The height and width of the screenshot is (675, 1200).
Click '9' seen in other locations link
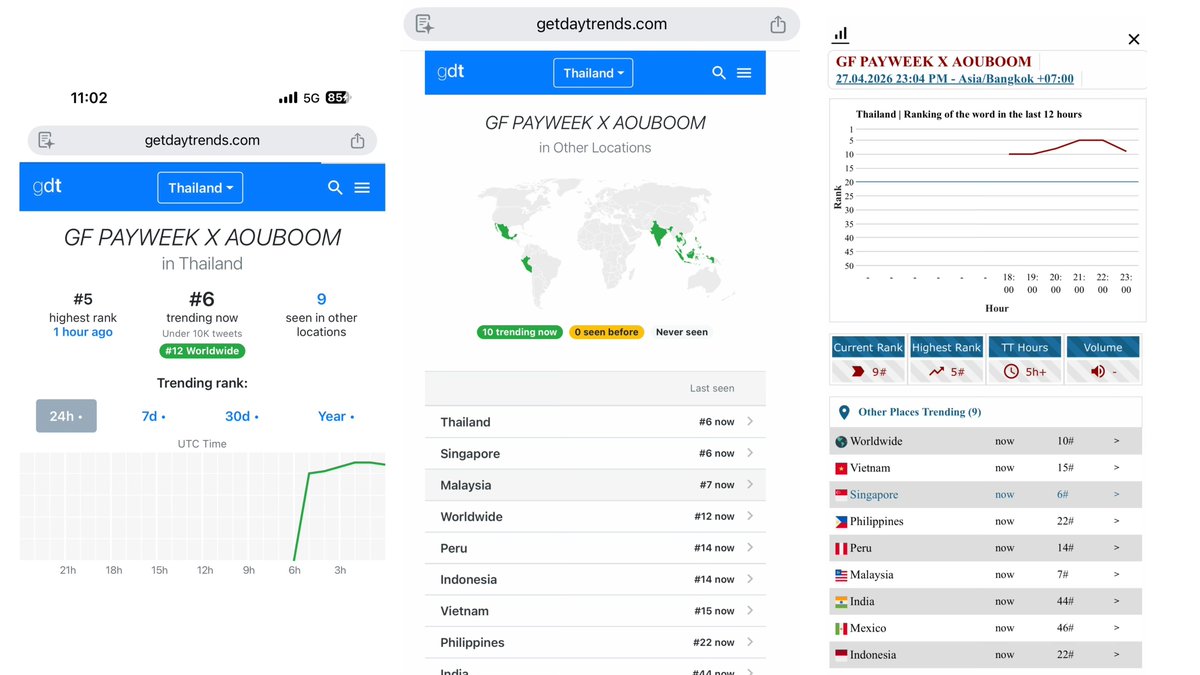(321, 299)
